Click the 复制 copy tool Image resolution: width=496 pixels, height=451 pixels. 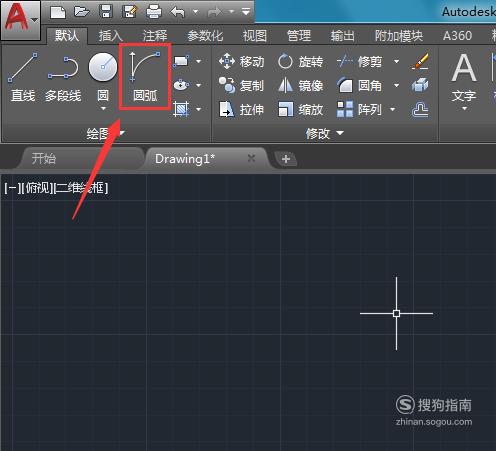tap(242, 85)
